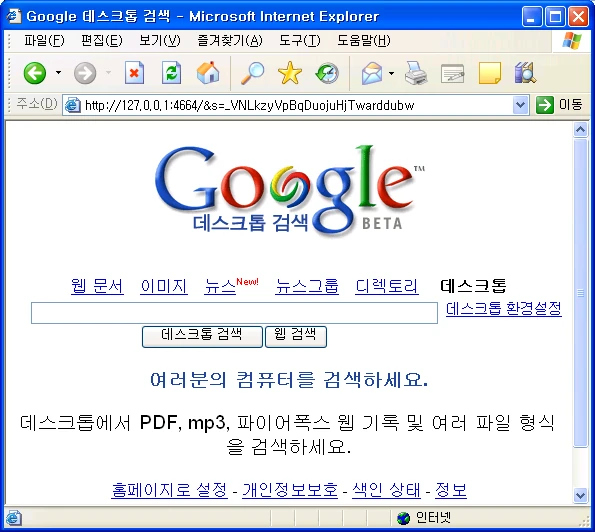Click the green Go arrow 이동 button
The image size is (595, 532).
(559, 105)
